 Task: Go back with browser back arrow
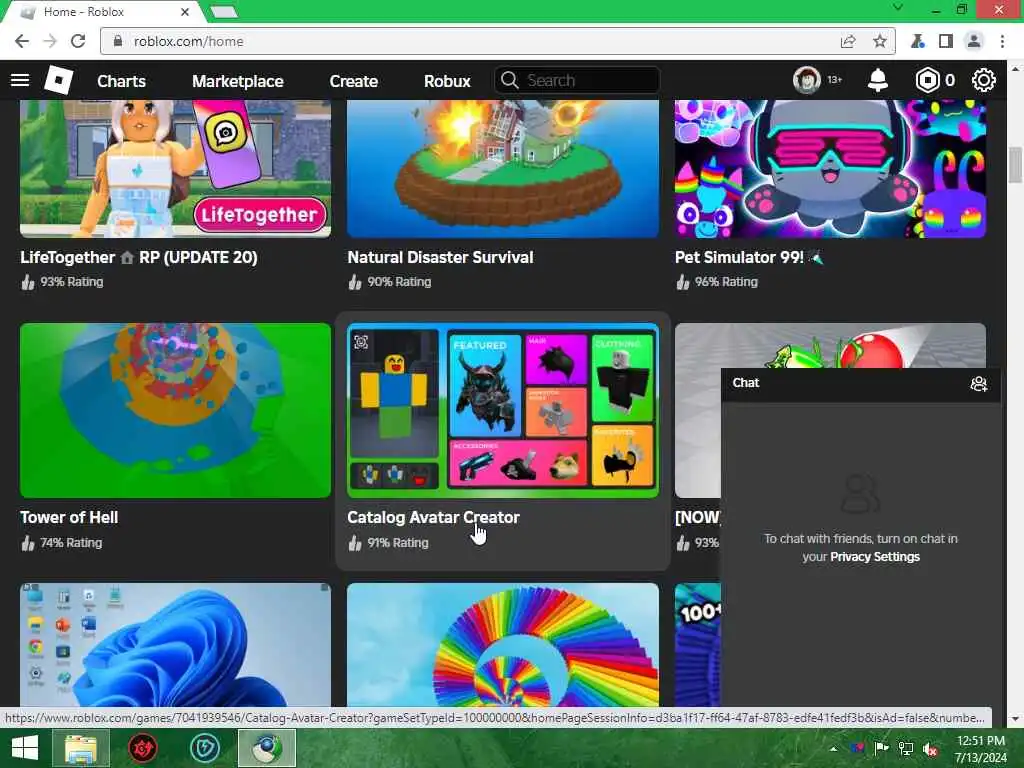click(x=22, y=41)
